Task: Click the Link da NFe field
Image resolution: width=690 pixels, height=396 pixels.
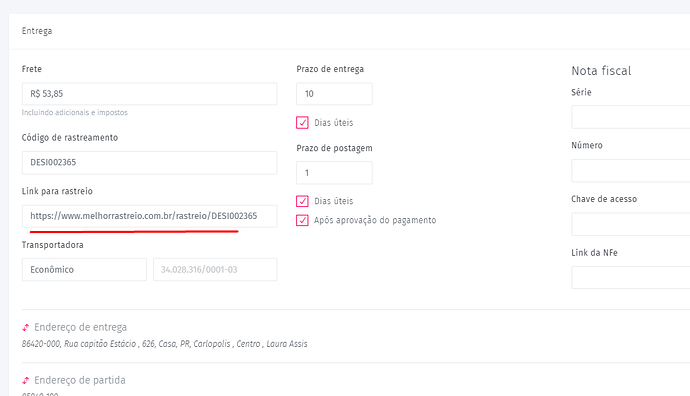Action: 631,278
